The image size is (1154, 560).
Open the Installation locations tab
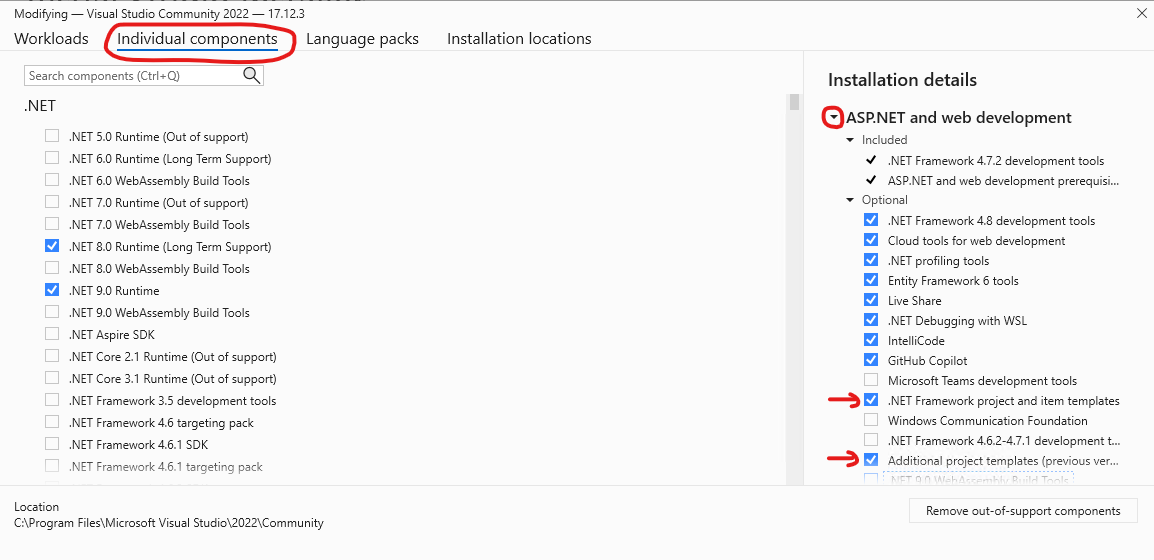point(519,38)
